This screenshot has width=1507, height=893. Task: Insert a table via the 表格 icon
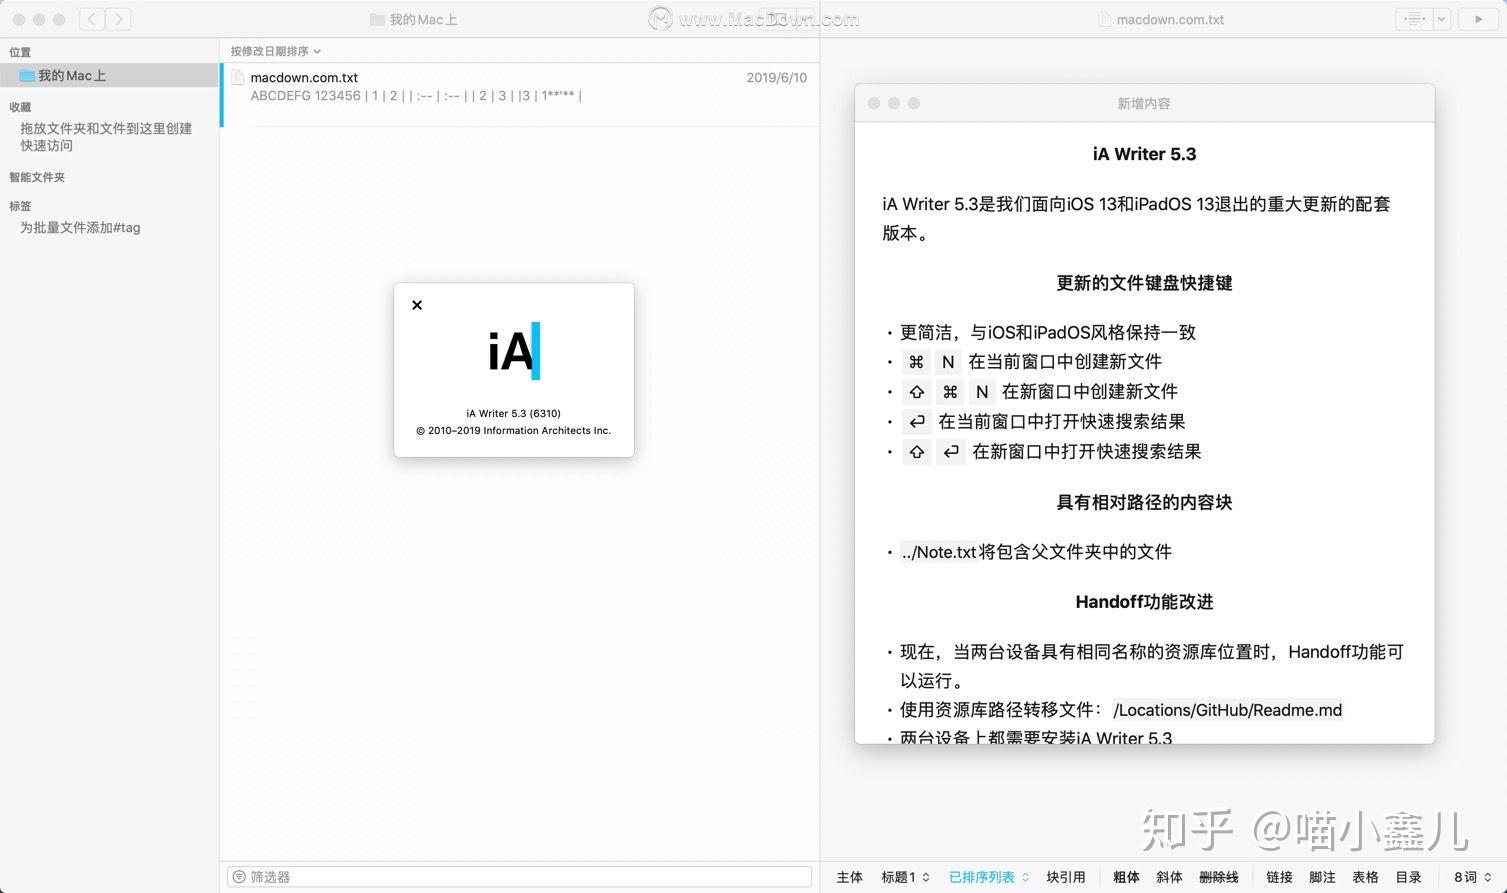pyautogui.click(x=1364, y=877)
